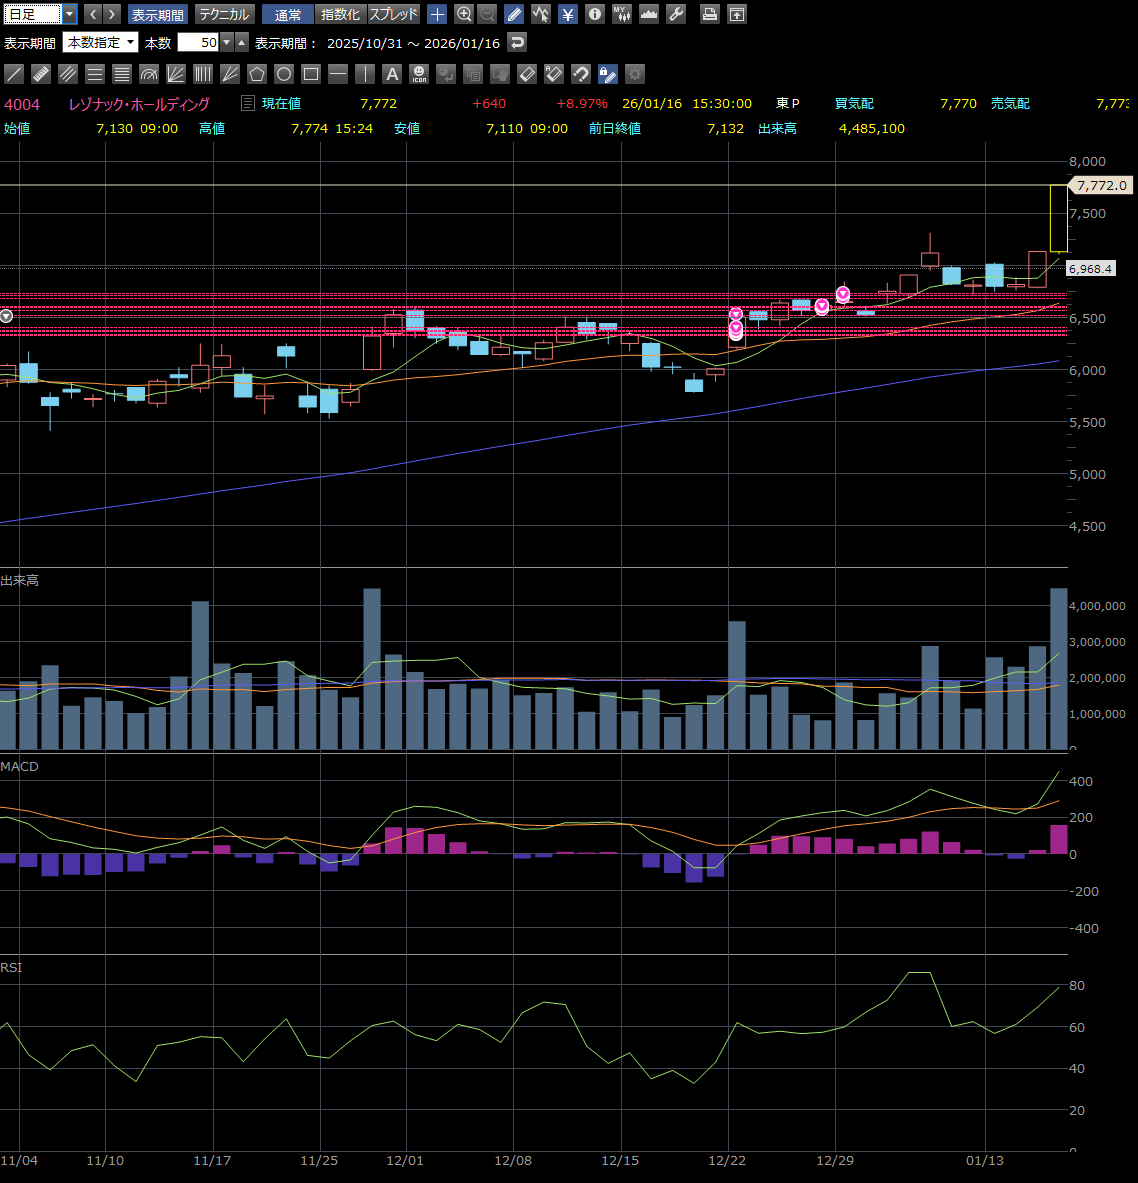
Task: Click the 本数 input field showing 50
Action: coord(198,42)
